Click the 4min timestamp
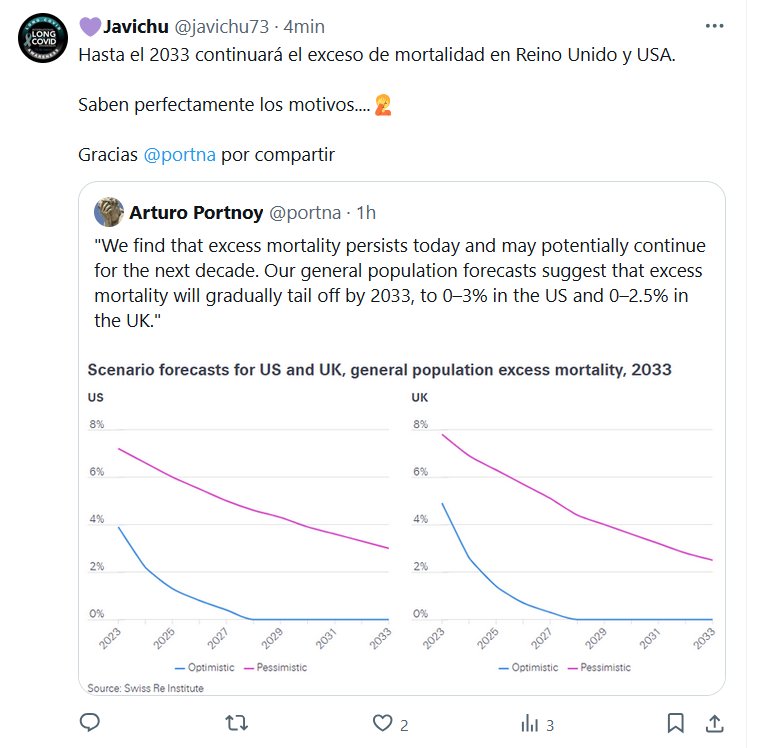 coord(304,26)
